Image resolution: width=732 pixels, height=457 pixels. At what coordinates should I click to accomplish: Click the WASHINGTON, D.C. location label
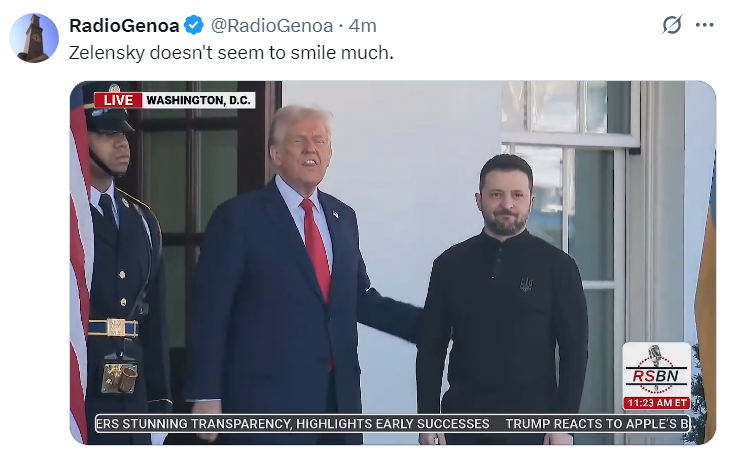(198, 100)
